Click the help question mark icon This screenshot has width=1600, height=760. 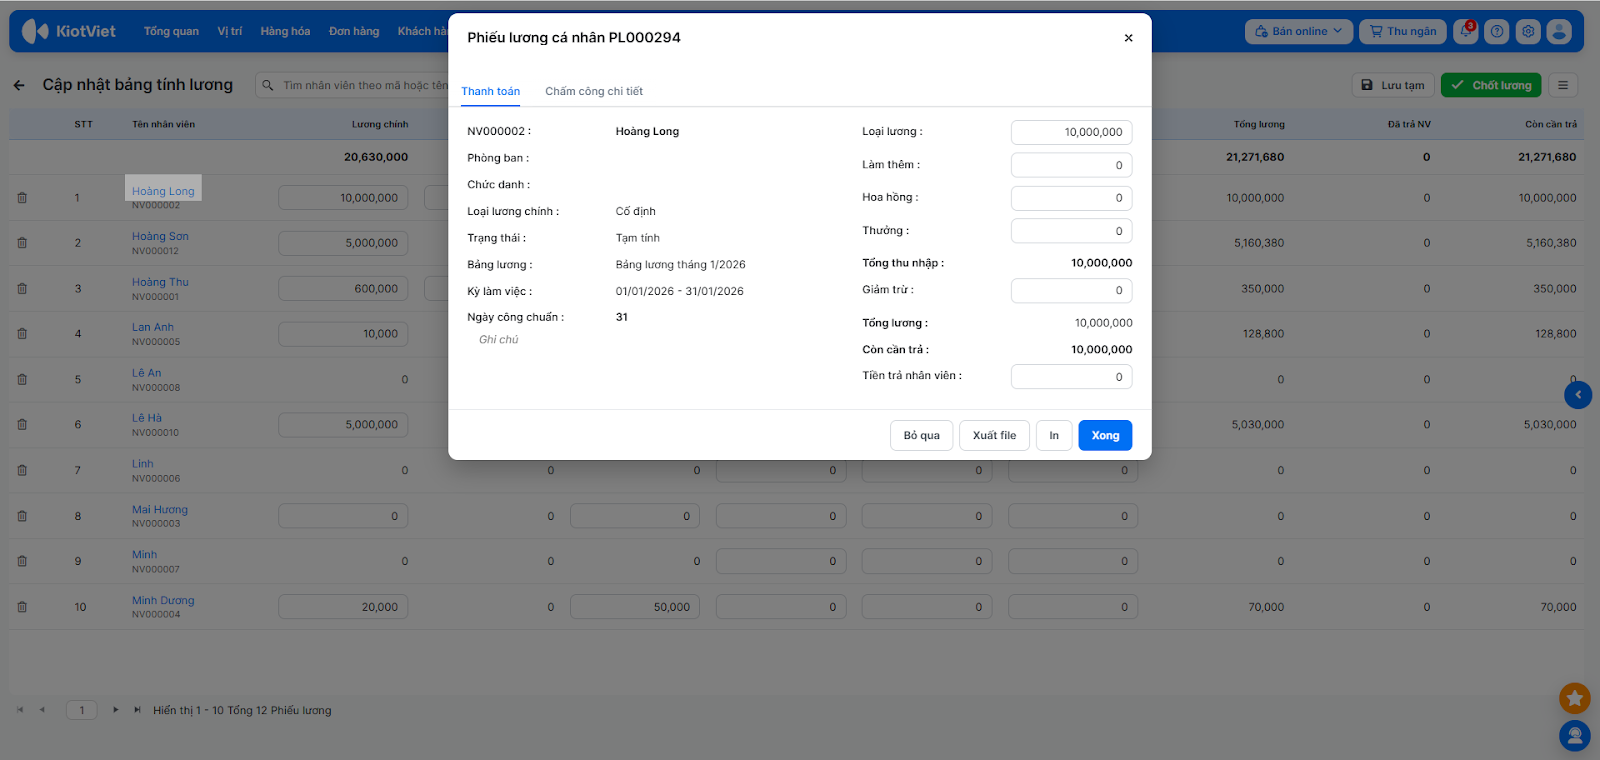point(1497,31)
